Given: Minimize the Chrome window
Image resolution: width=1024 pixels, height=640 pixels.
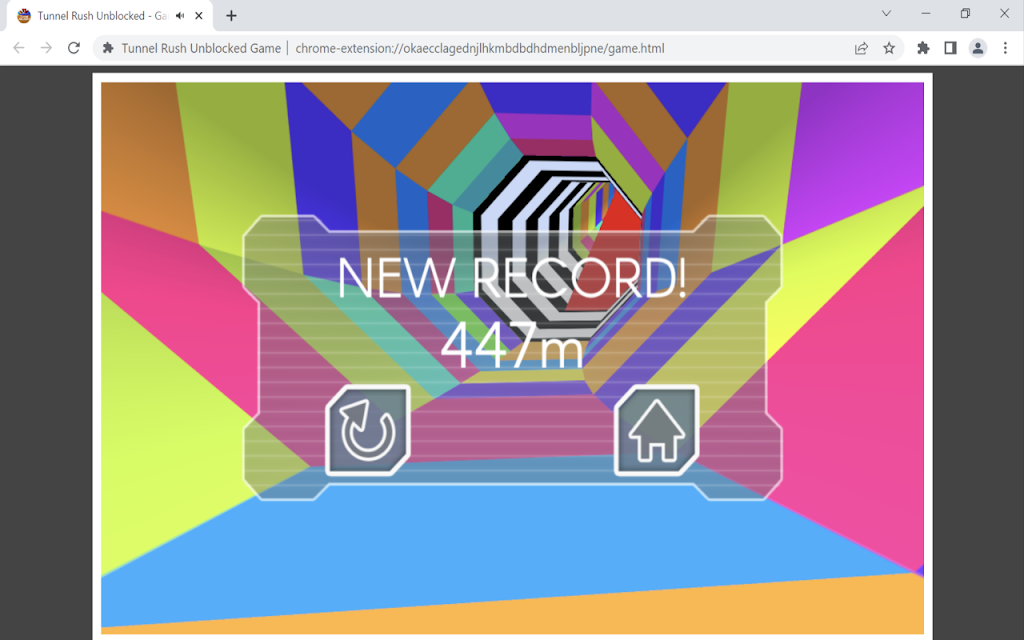Looking at the screenshot, I should click(x=925, y=13).
